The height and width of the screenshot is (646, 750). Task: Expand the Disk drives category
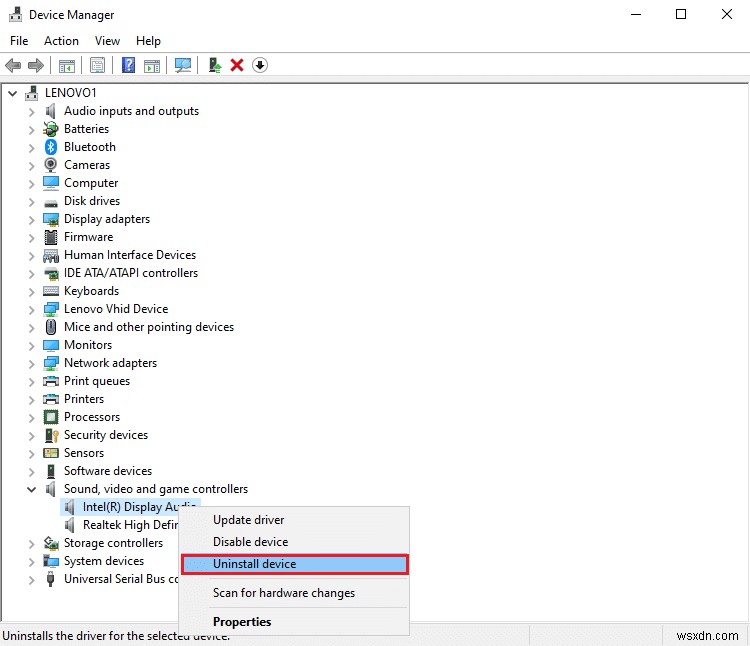(32, 202)
